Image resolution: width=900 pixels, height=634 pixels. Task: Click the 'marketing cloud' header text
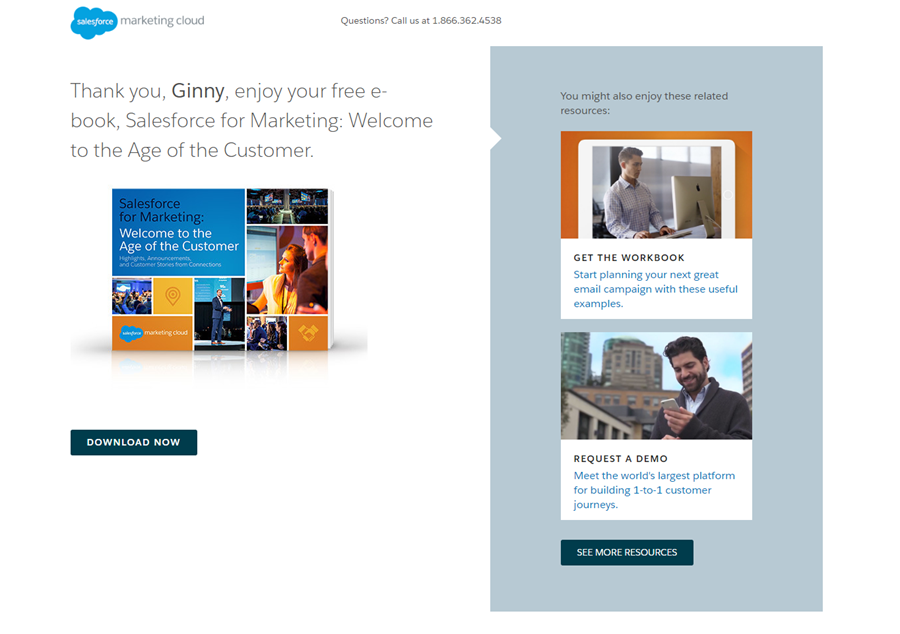click(162, 21)
